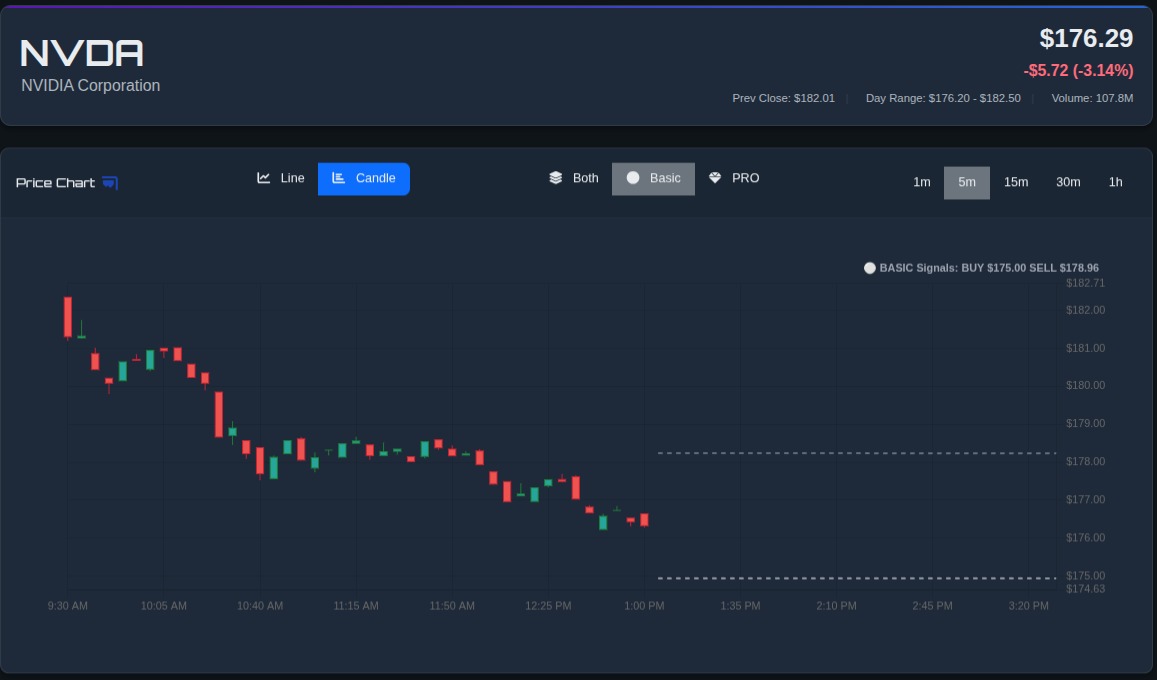This screenshot has height=680, width=1157.
Task: Click the Day Range statistic text
Action: [942, 98]
